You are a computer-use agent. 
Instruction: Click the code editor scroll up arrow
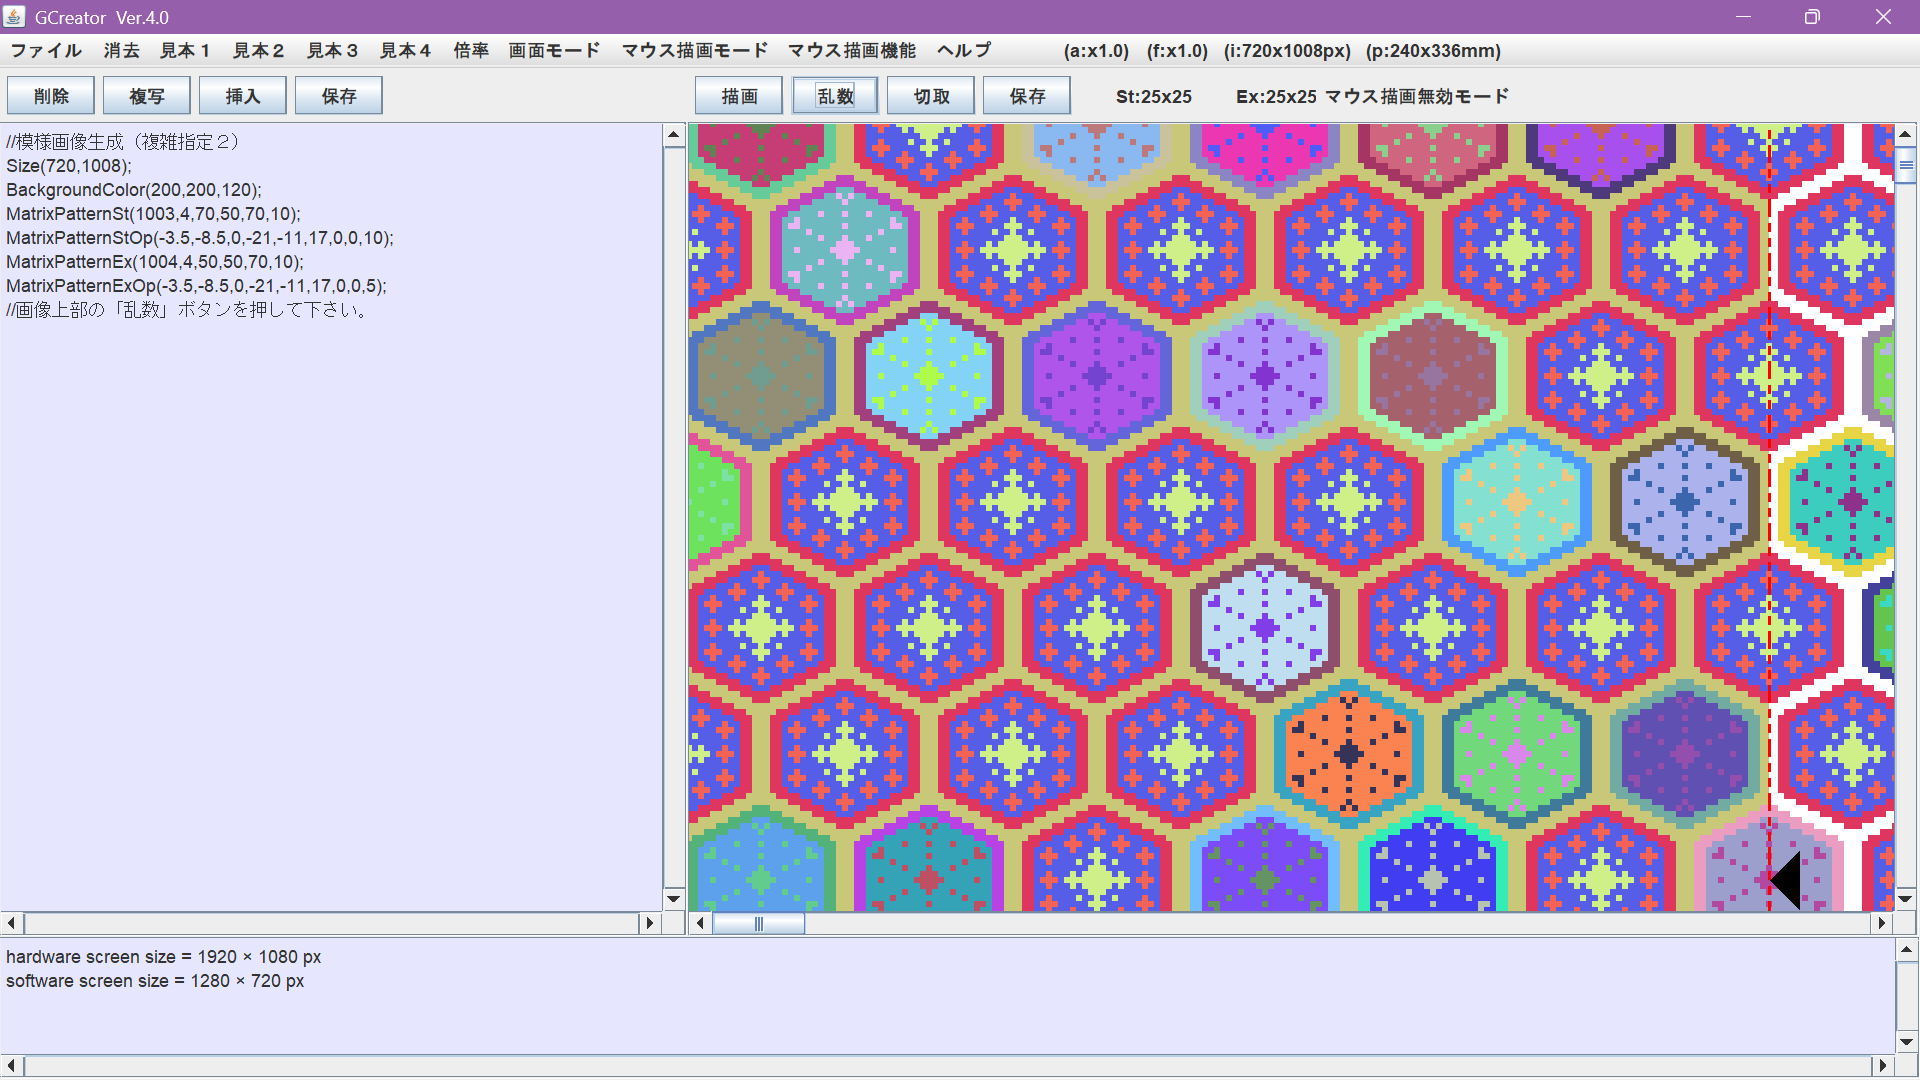[673, 134]
